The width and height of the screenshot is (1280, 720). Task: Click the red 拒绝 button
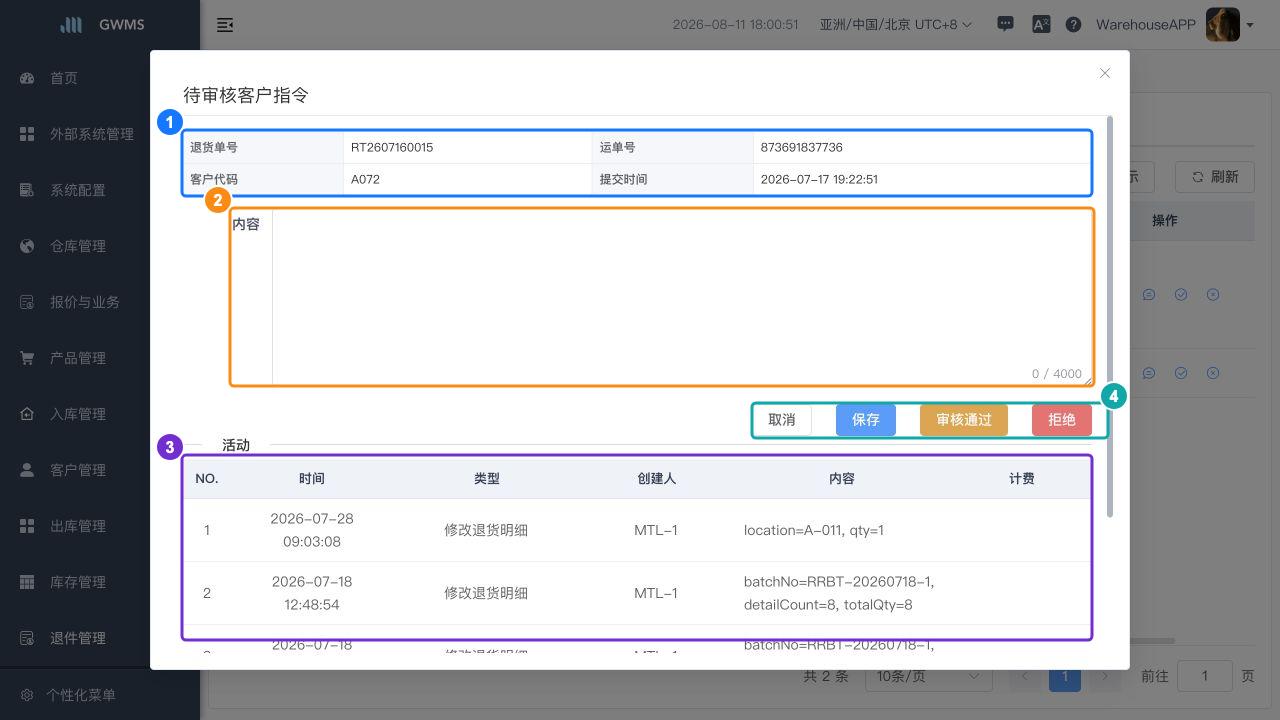point(1062,420)
